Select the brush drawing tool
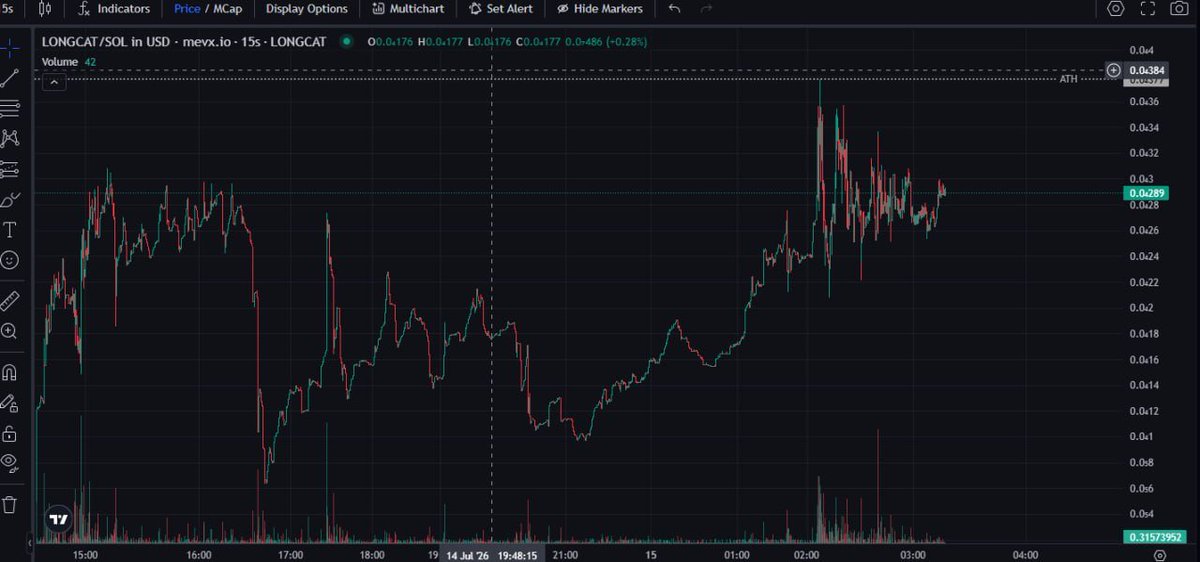Viewport: 1200px width, 562px height. coord(10,199)
